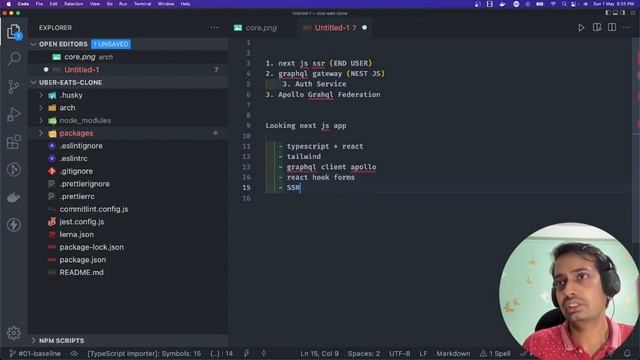Image resolution: width=640 pixels, height=360 pixels.
Task: Click TypeScript Importer Symbols: 15 status
Action: coord(144,353)
